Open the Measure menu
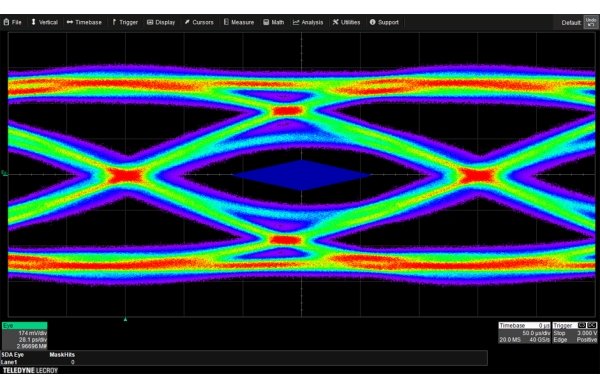The height and width of the screenshot is (390, 600). click(x=239, y=22)
